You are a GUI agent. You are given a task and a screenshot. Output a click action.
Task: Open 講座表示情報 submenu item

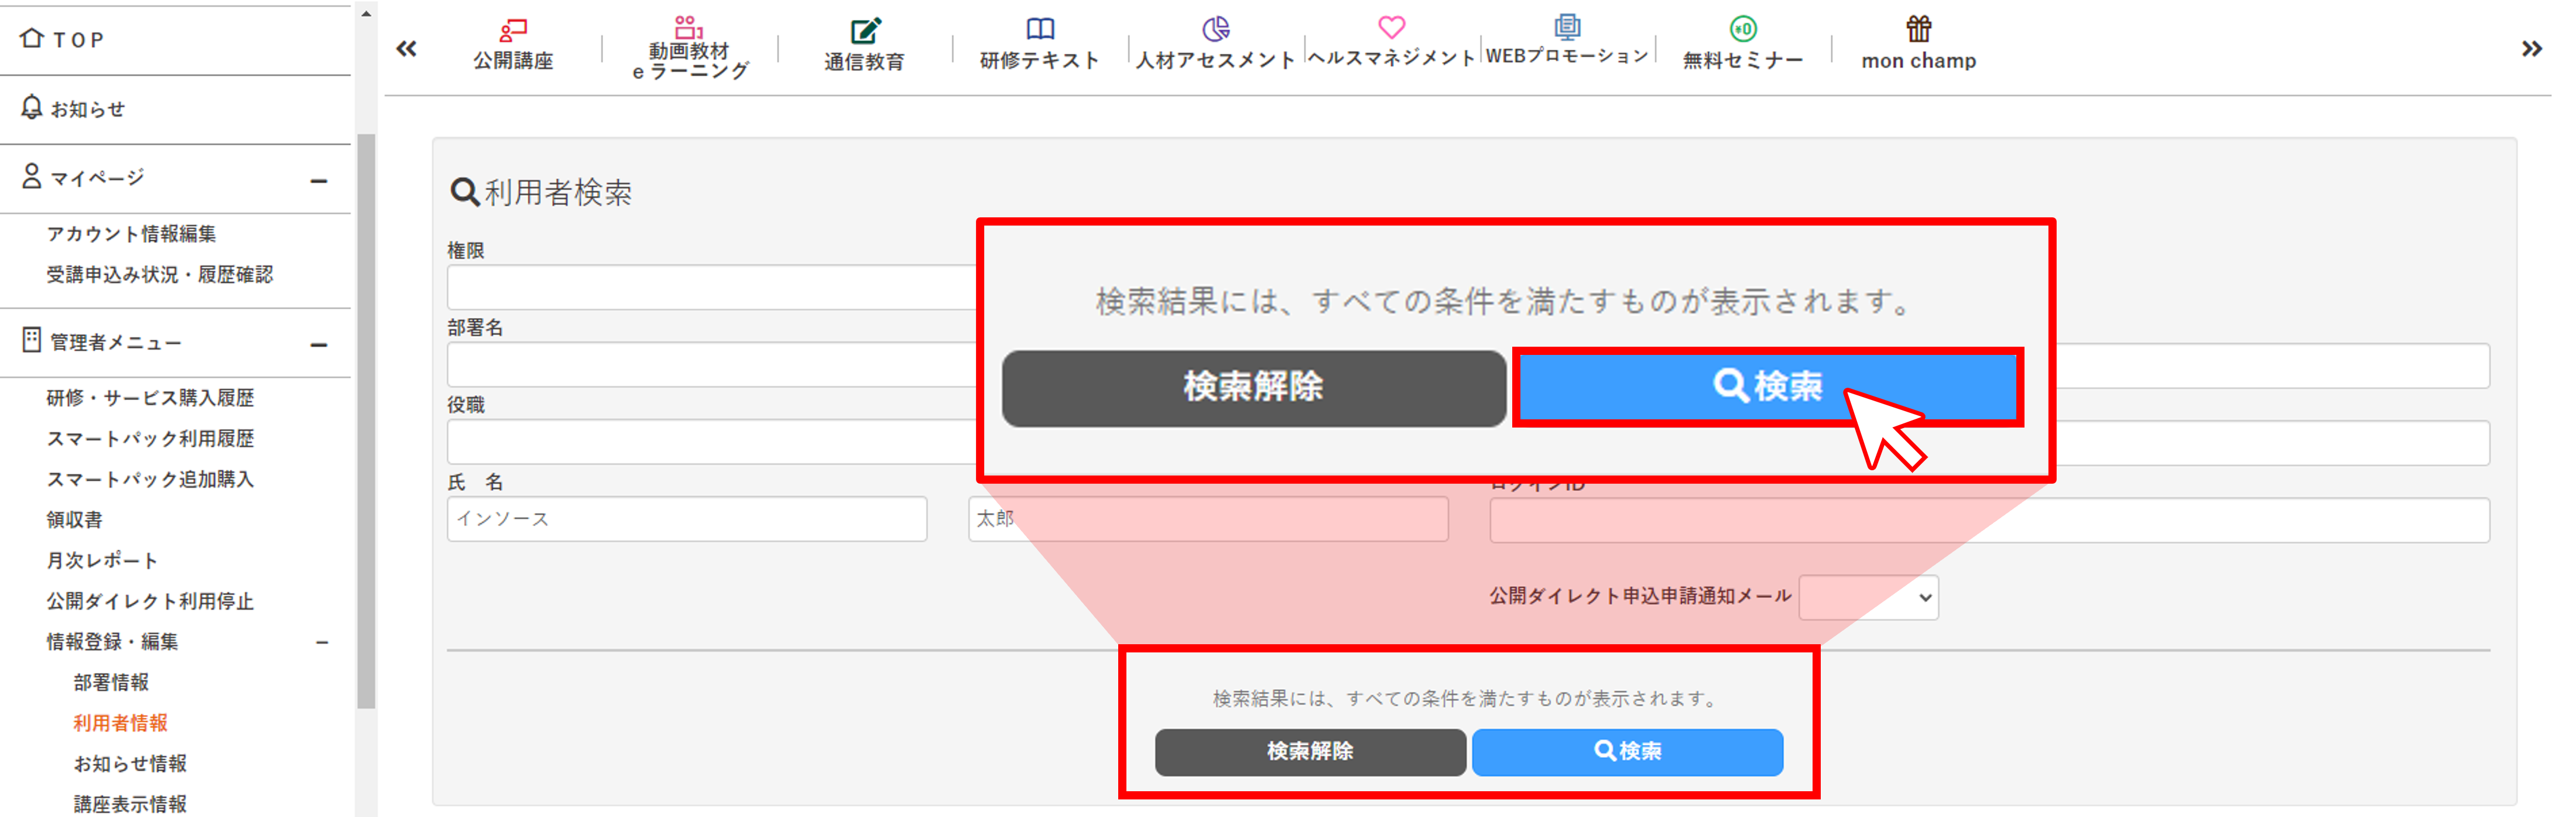(130, 804)
